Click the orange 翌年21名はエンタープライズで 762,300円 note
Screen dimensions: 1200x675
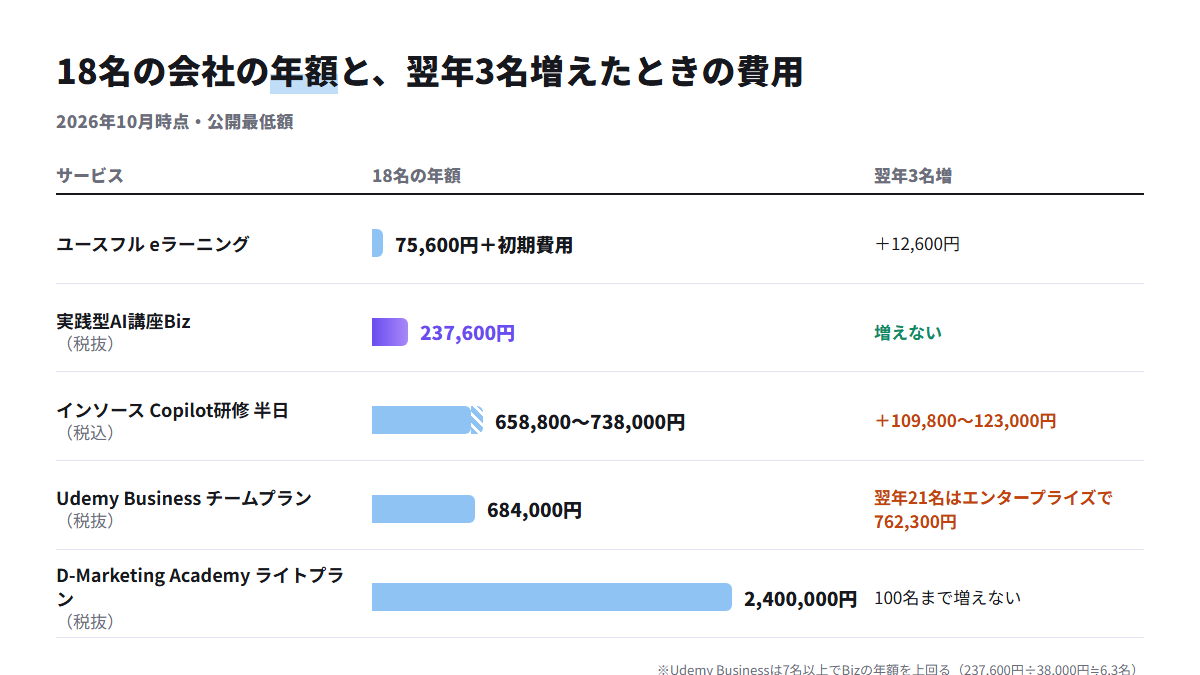click(993, 509)
